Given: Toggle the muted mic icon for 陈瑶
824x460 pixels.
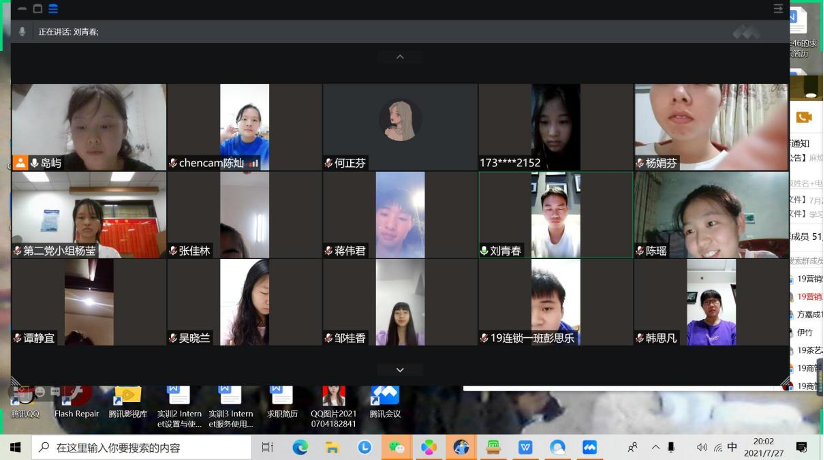Looking at the screenshot, I should click(640, 251).
